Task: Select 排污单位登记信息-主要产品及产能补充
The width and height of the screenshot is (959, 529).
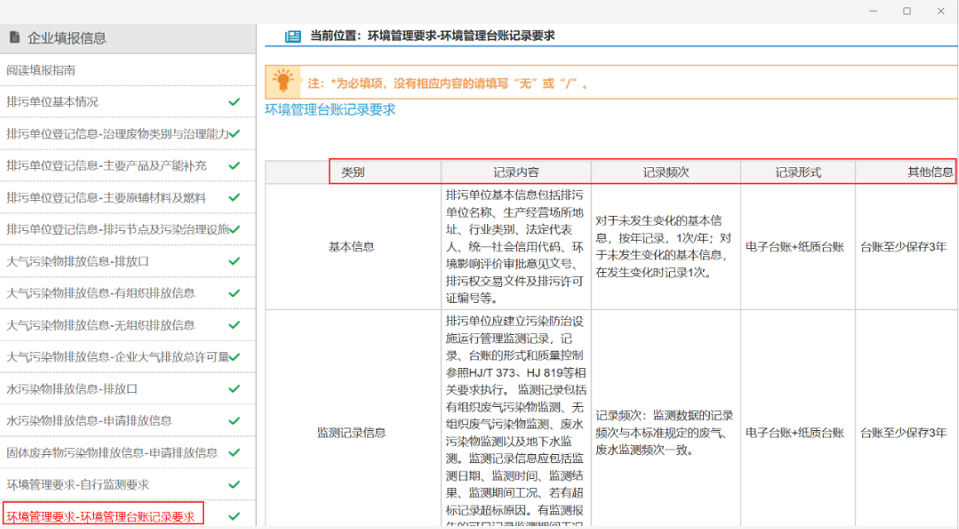Action: (106, 166)
